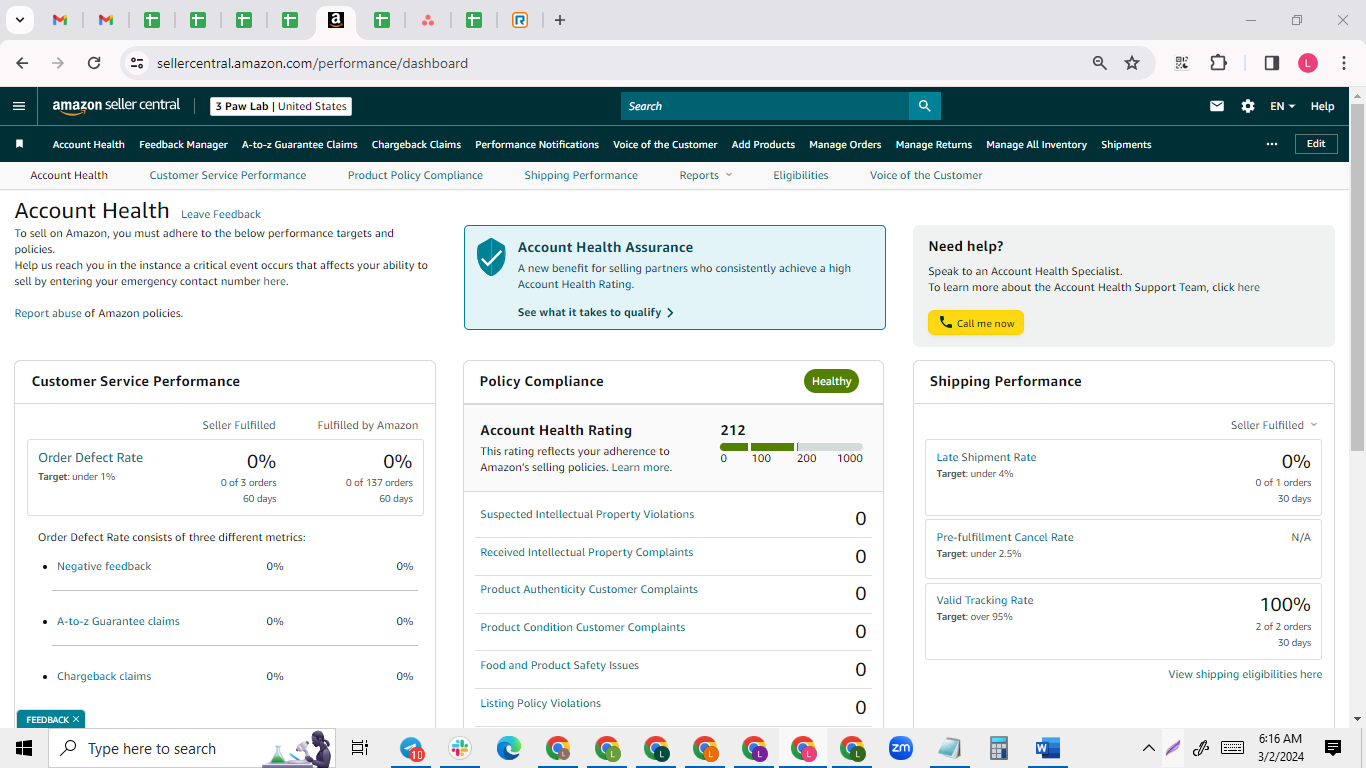Open the QR code extension icon
The width and height of the screenshot is (1366, 768).
1182,63
